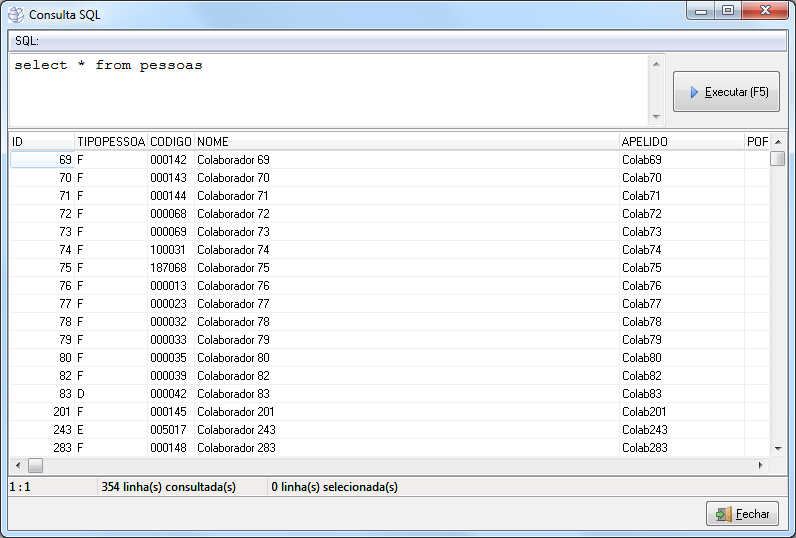Click the Consulta SQL title bar icon
Viewport: 796px width, 538px height.
17,15
